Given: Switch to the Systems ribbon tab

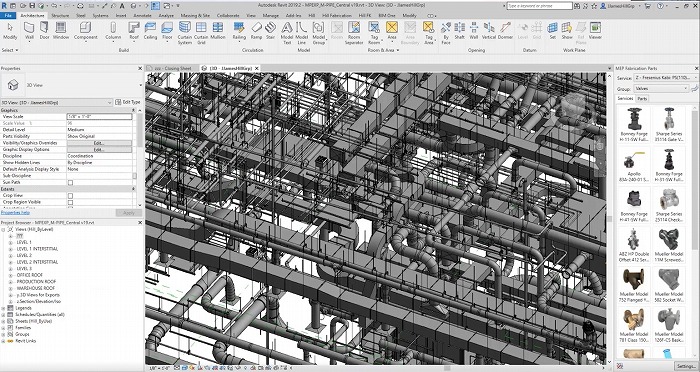Looking at the screenshot, I should pos(100,15).
